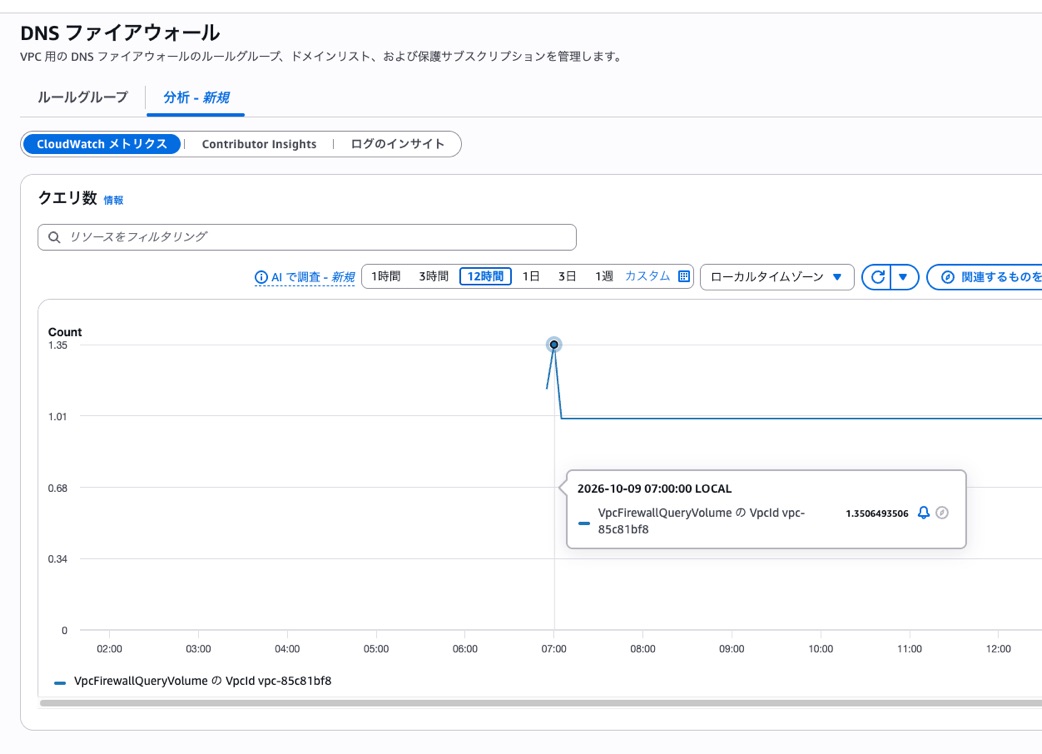This screenshot has width=1042, height=754.
Task: Select the 3日 time range
Action: click(567, 276)
